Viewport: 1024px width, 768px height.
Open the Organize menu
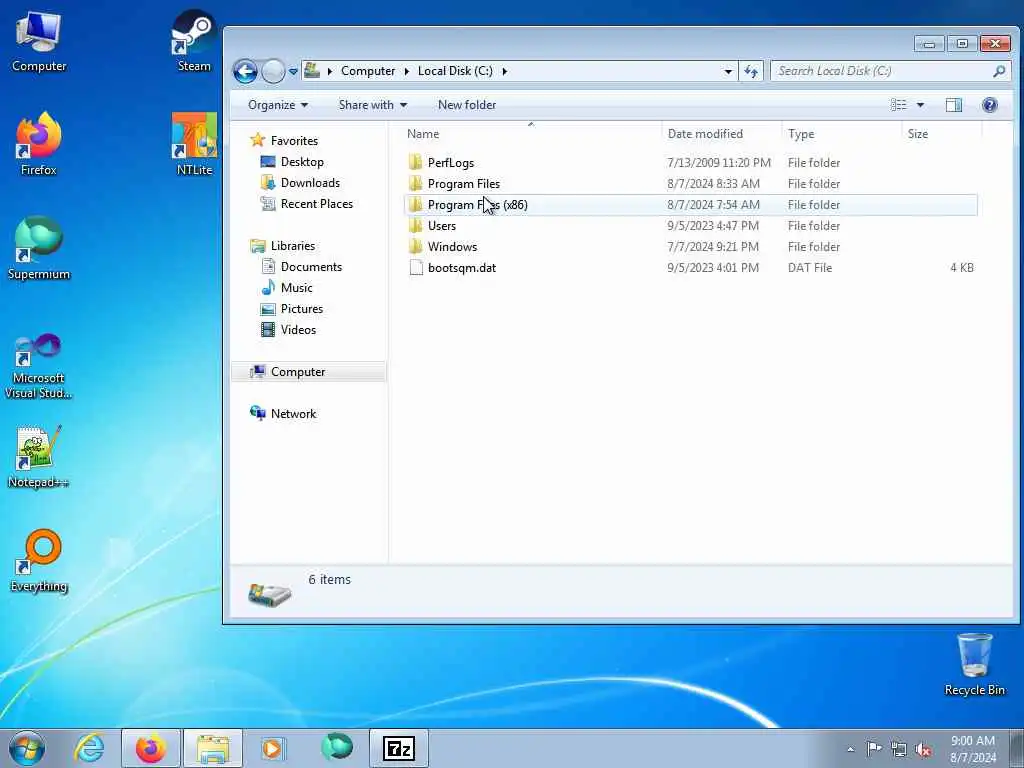click(278, 105)
